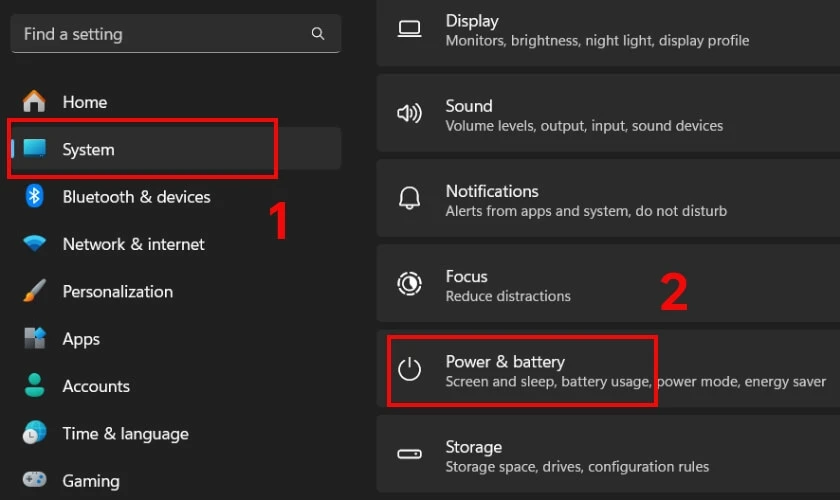Click the Power & battery power icon
The image size is (840, 500).
tap(409, 369)
